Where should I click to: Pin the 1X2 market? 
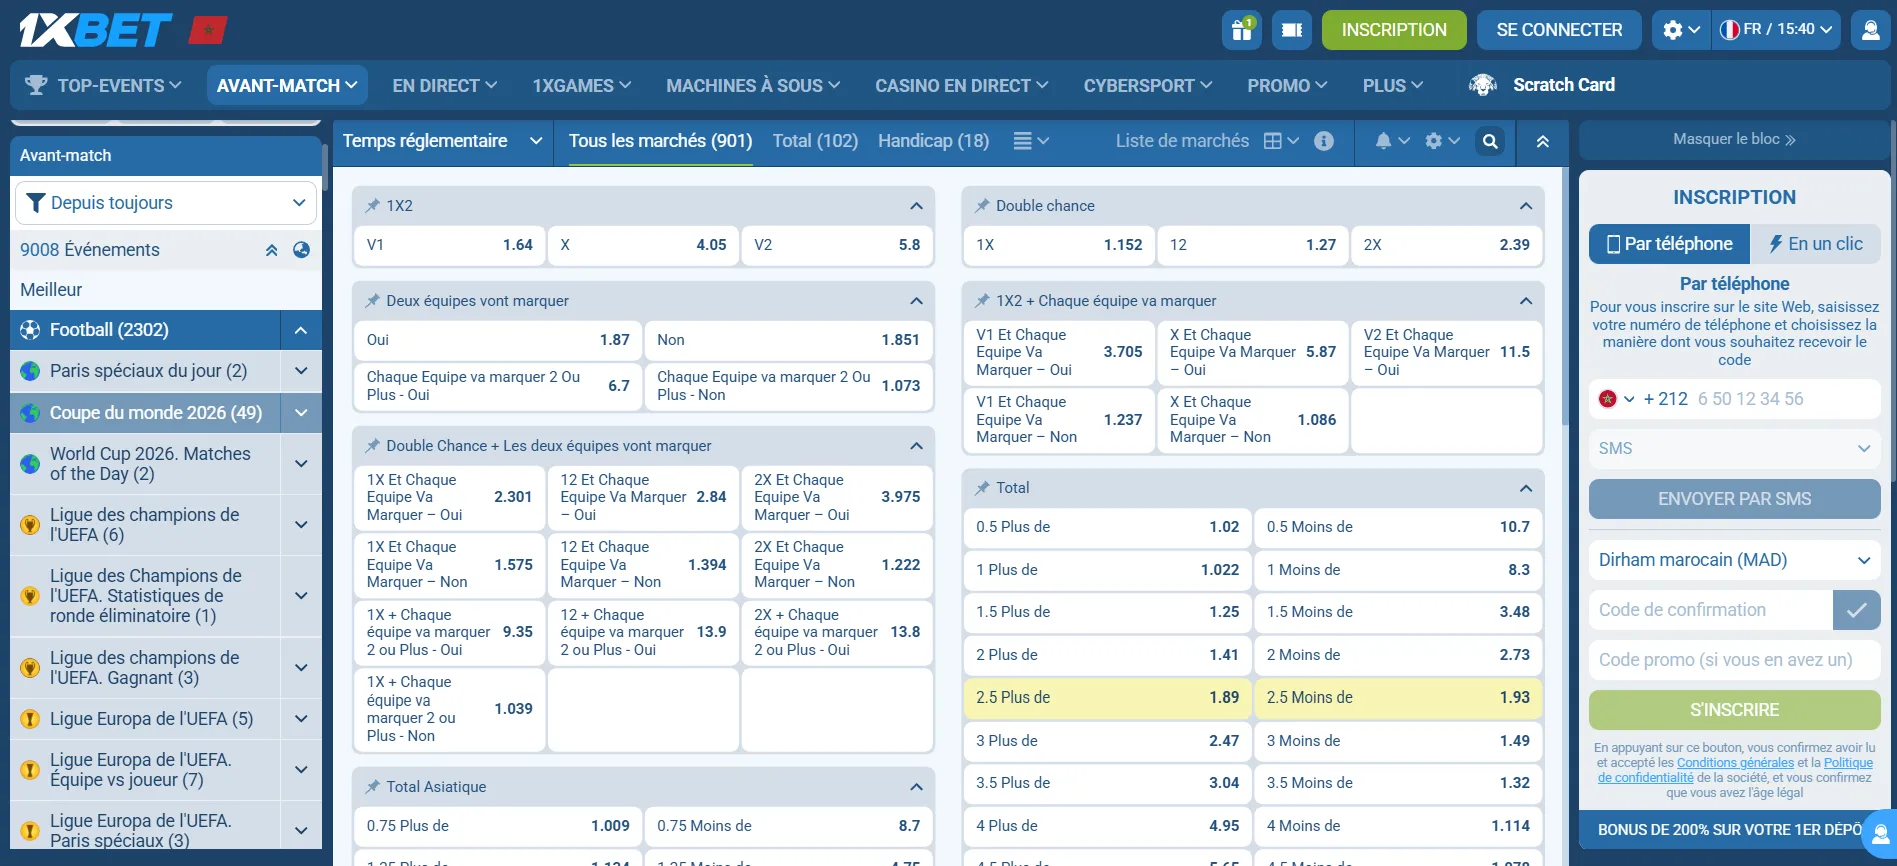(373, 205)
